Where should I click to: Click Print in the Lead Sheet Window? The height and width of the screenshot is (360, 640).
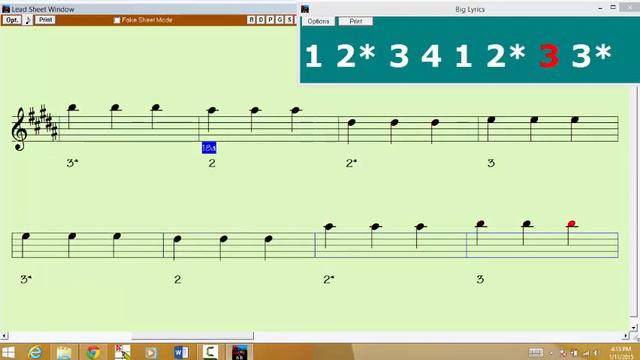(45, 20)
